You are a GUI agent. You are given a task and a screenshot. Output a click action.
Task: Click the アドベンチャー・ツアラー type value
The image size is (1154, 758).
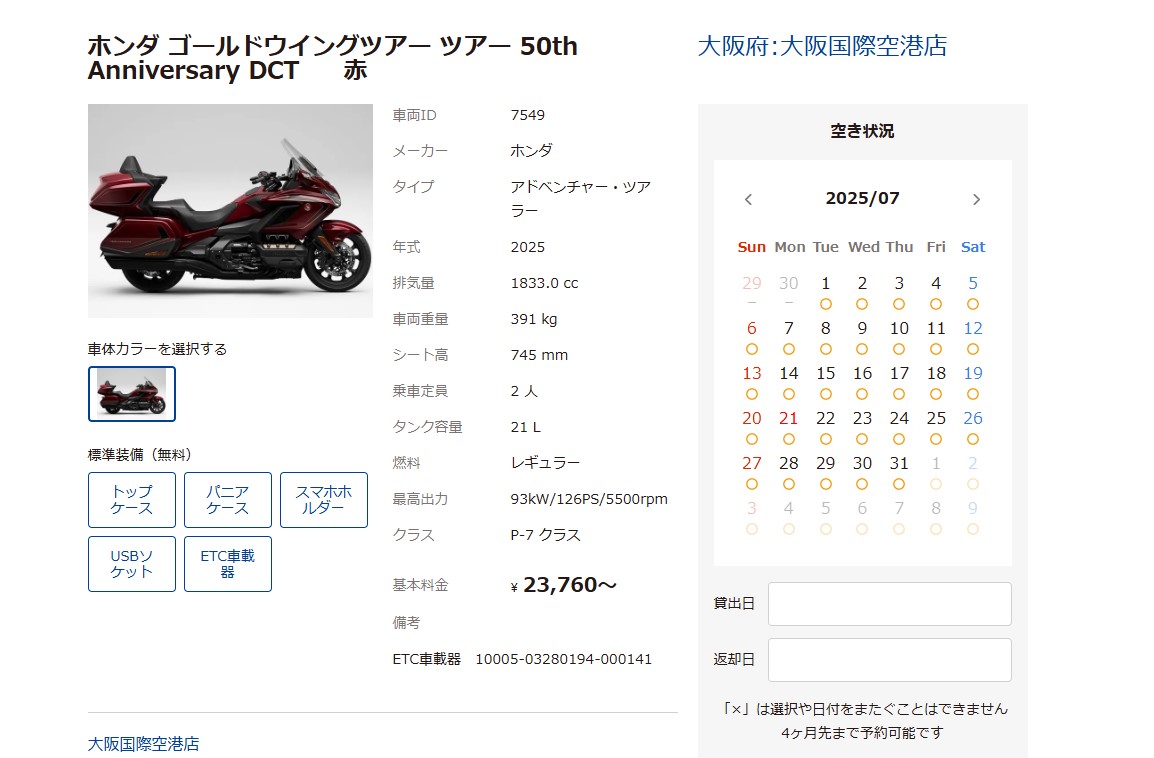tap(581, 199)
